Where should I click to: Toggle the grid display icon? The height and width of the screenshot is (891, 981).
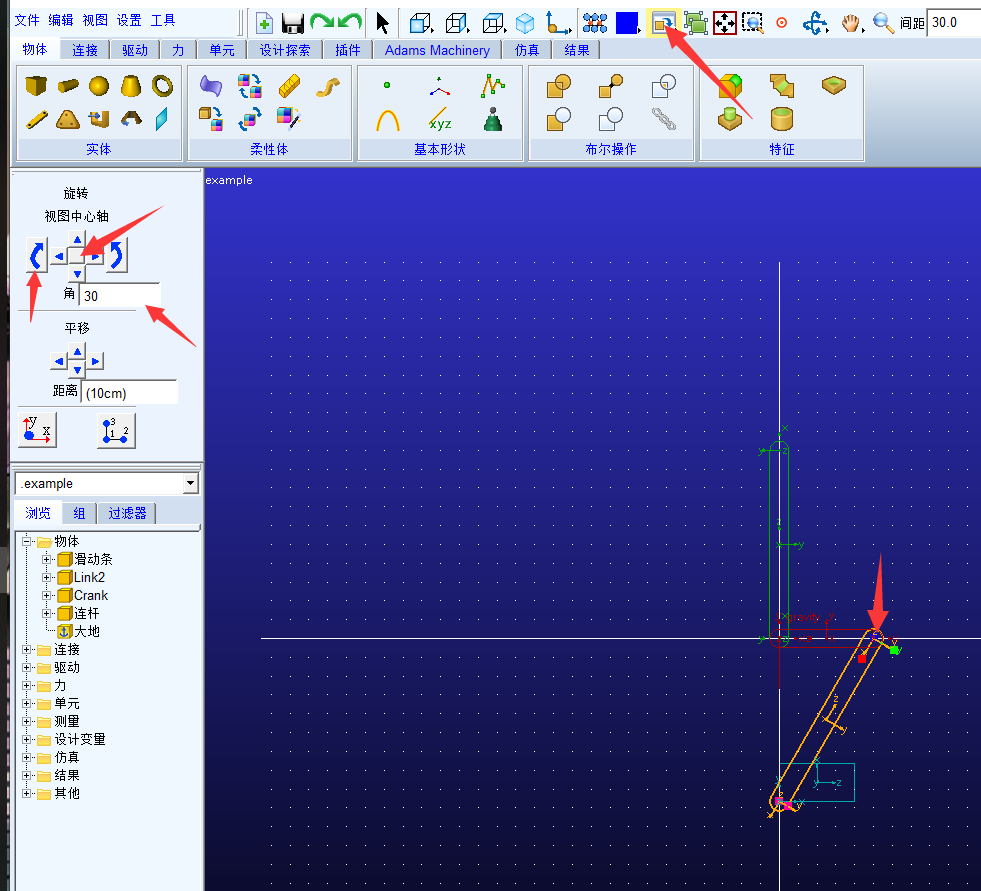595,23
